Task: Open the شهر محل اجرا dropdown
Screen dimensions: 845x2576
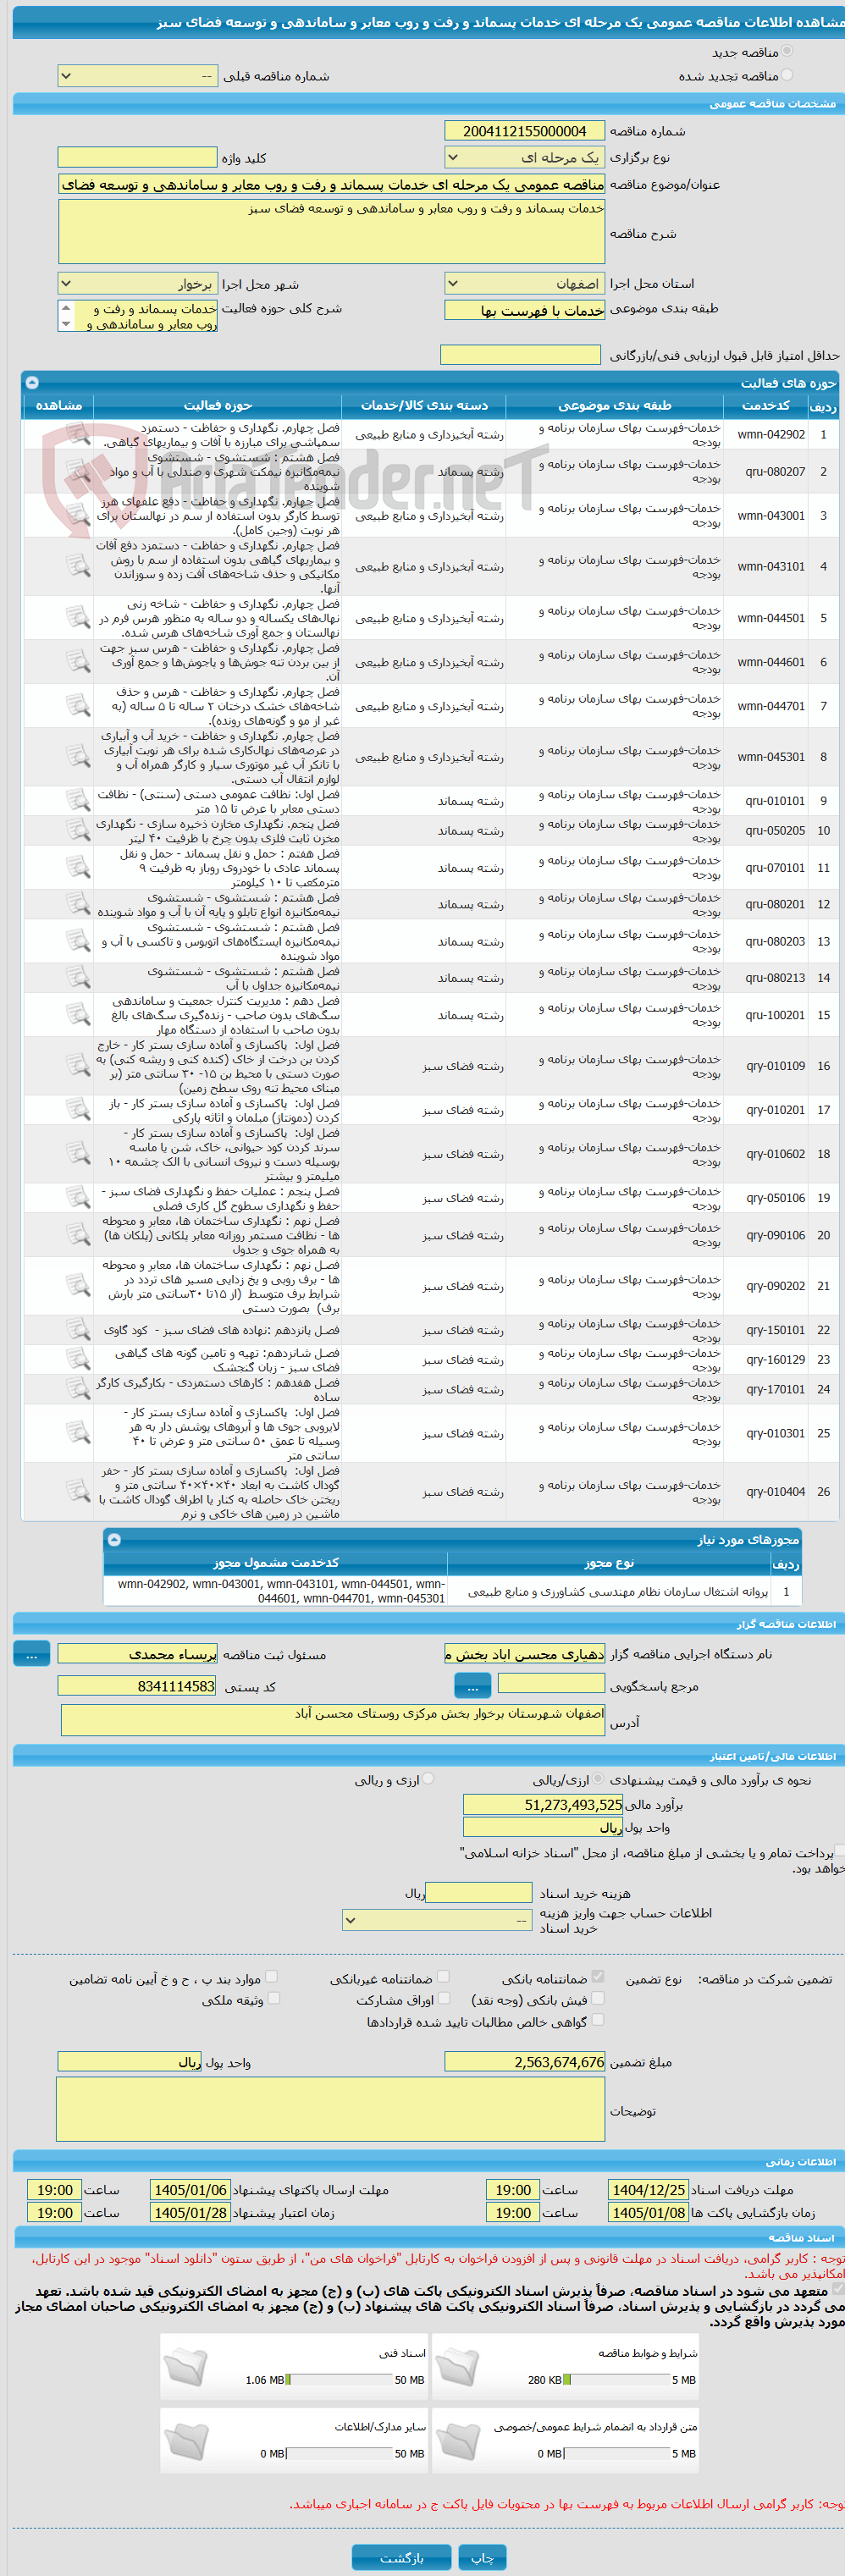Action: pos(138,284)
